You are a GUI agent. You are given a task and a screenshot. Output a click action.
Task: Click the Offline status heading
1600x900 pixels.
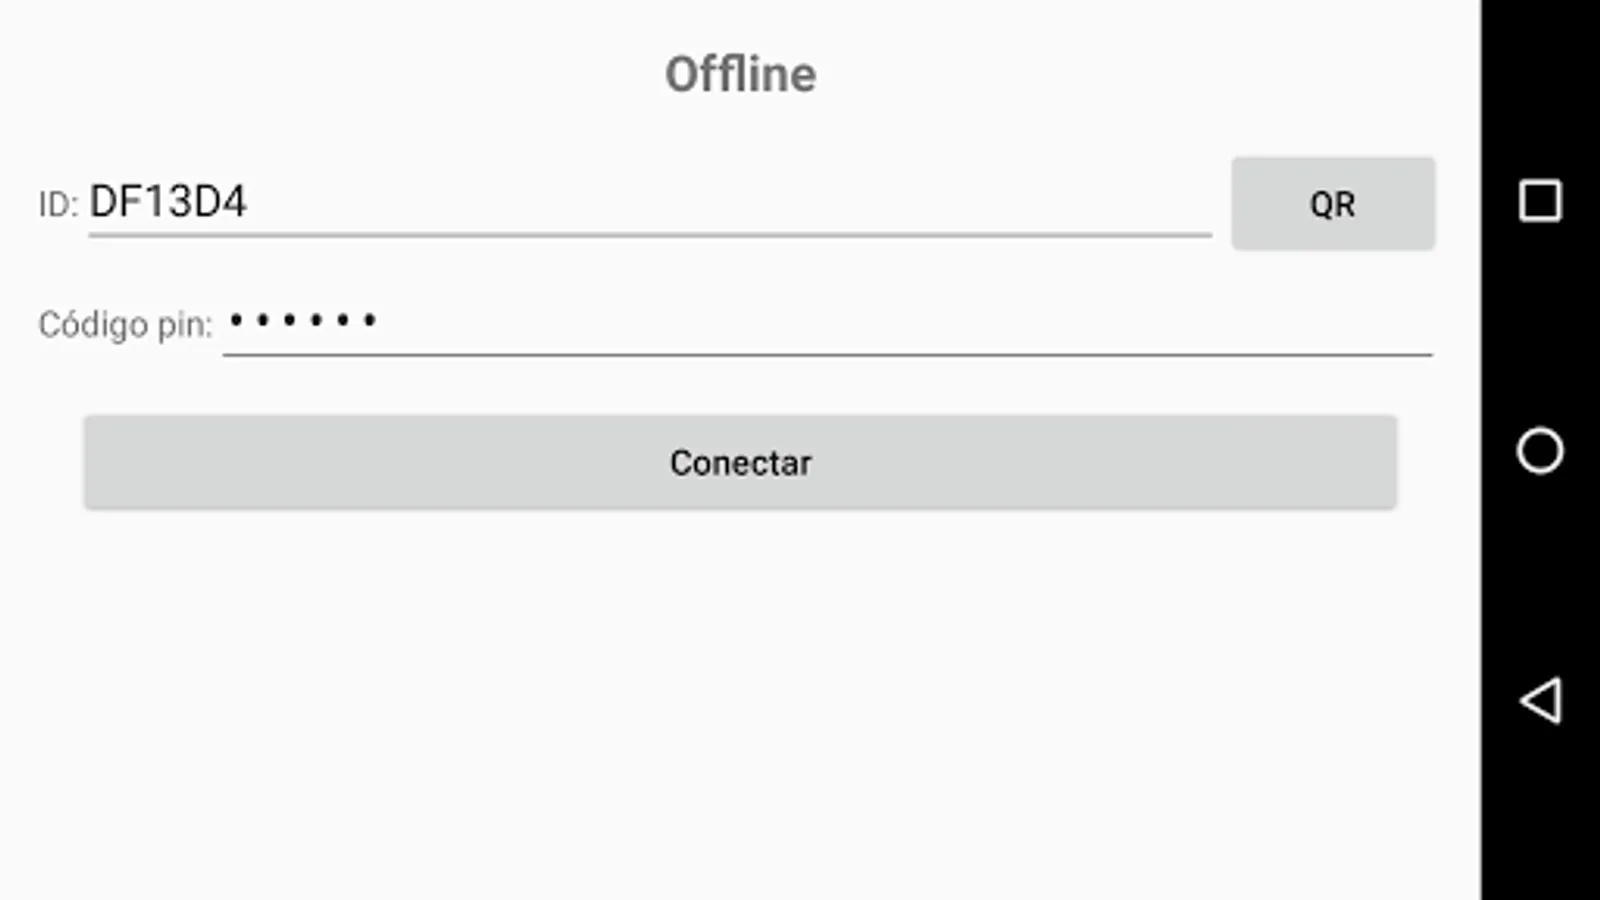(740, 75)
